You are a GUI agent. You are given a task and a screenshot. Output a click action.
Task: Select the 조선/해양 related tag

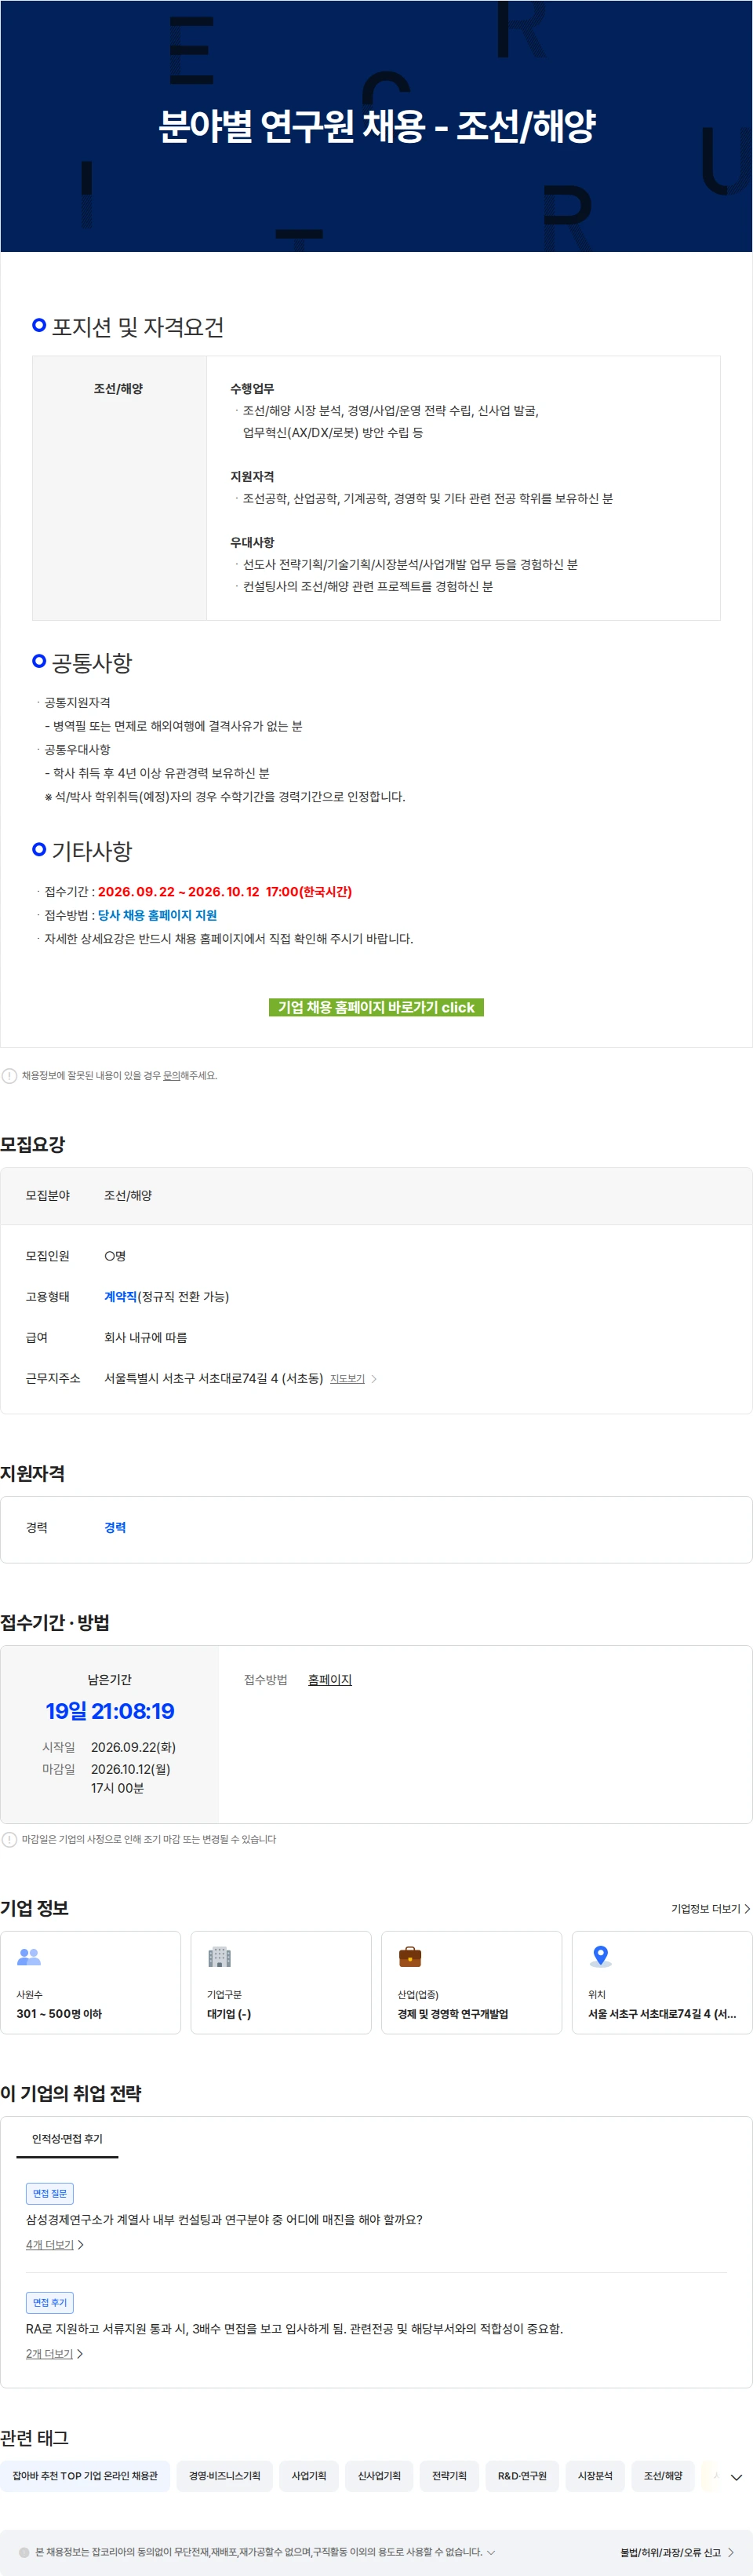pyautogui.click(x=663, y=2476)
